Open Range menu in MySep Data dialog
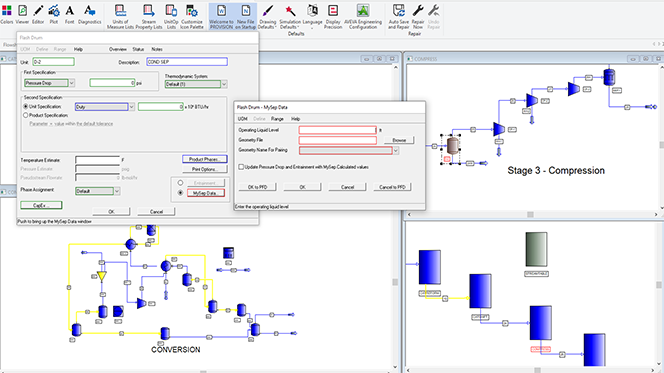The image size is (664, 373). pos(277,119)
